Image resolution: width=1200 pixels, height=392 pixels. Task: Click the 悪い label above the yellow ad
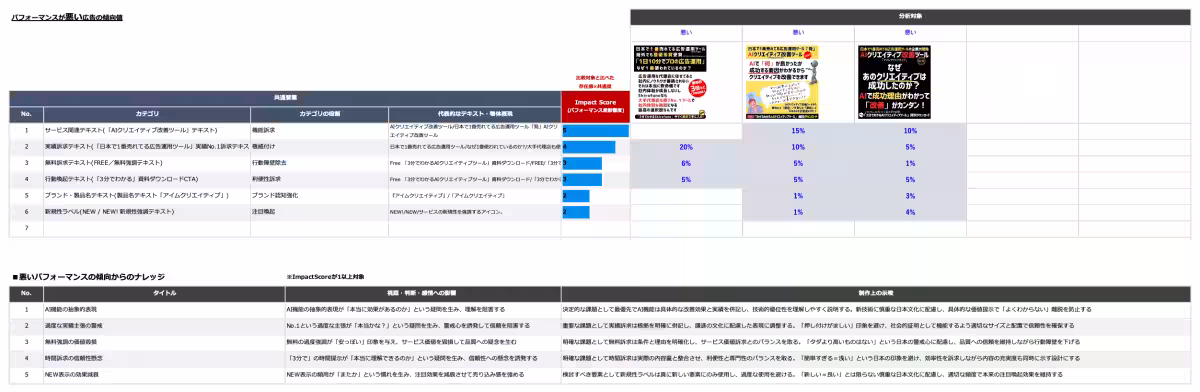[798, 33]
